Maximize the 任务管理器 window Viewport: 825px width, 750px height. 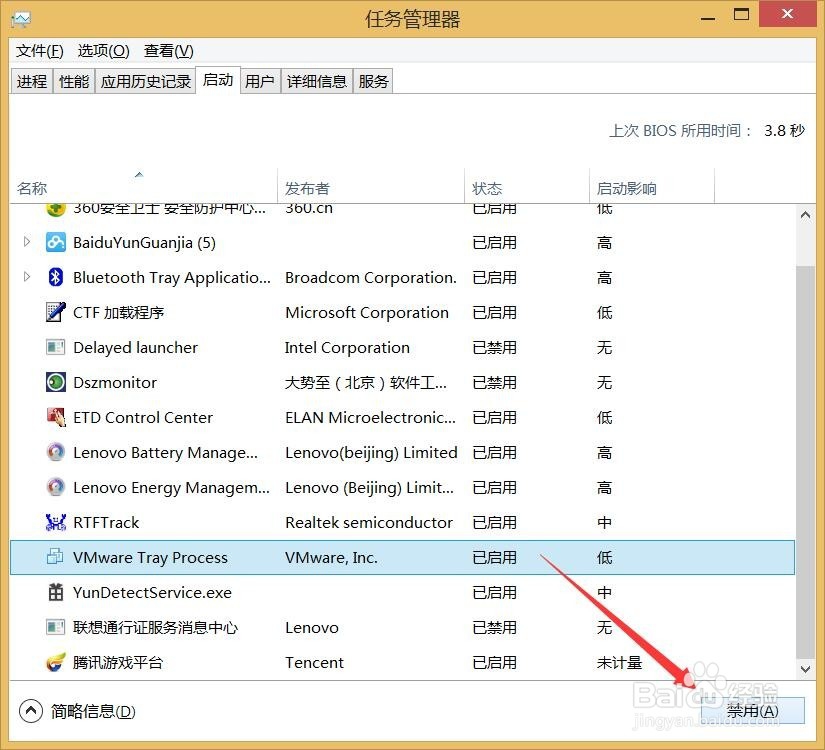click(x=741, y=15)
